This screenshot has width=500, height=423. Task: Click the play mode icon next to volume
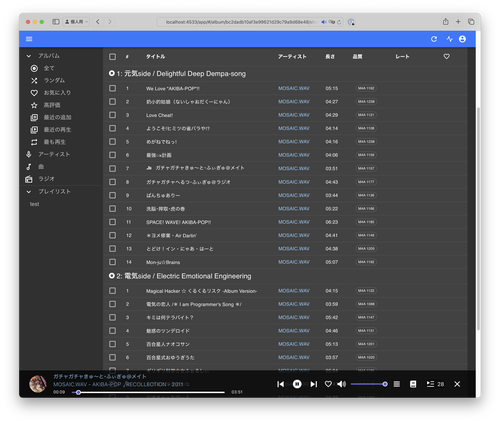(397, 384)
